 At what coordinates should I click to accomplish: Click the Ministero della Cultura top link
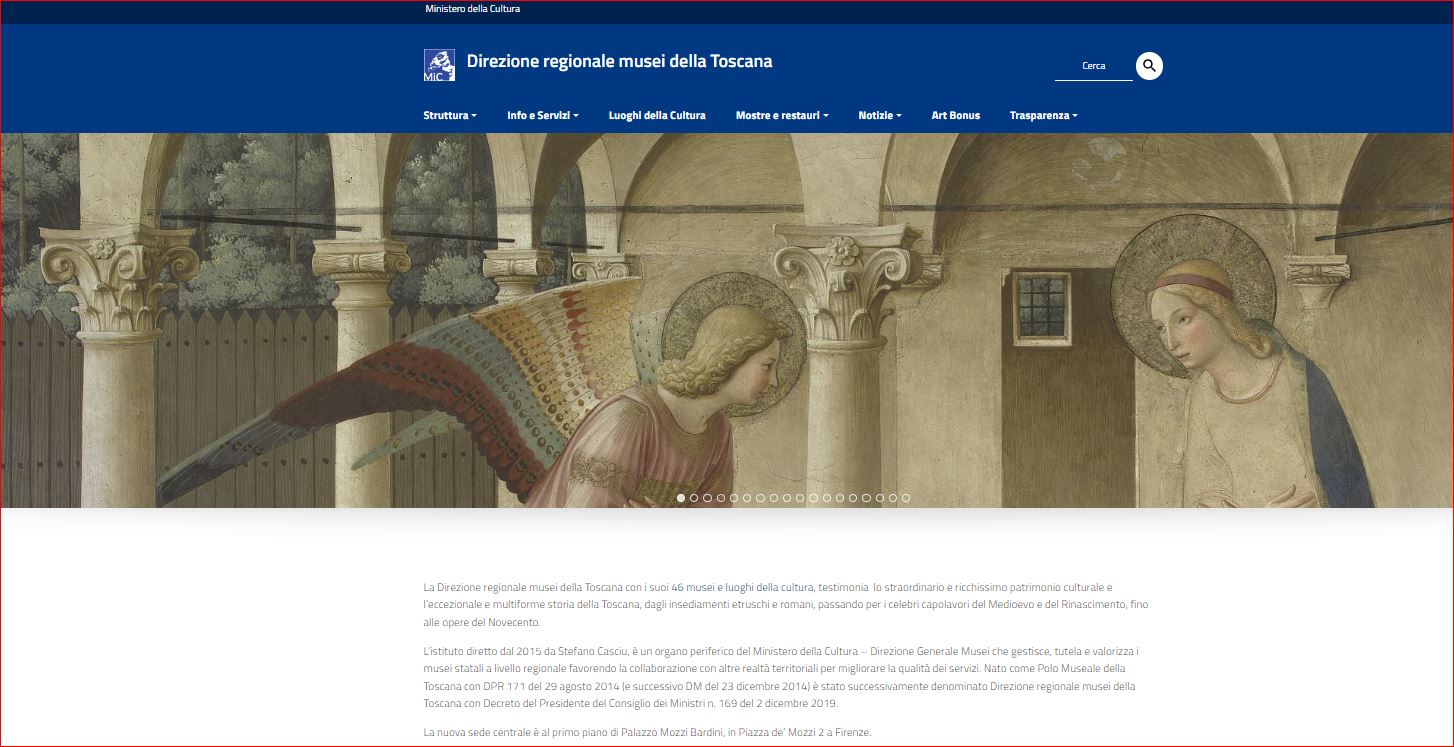click(x=472, y=9)
